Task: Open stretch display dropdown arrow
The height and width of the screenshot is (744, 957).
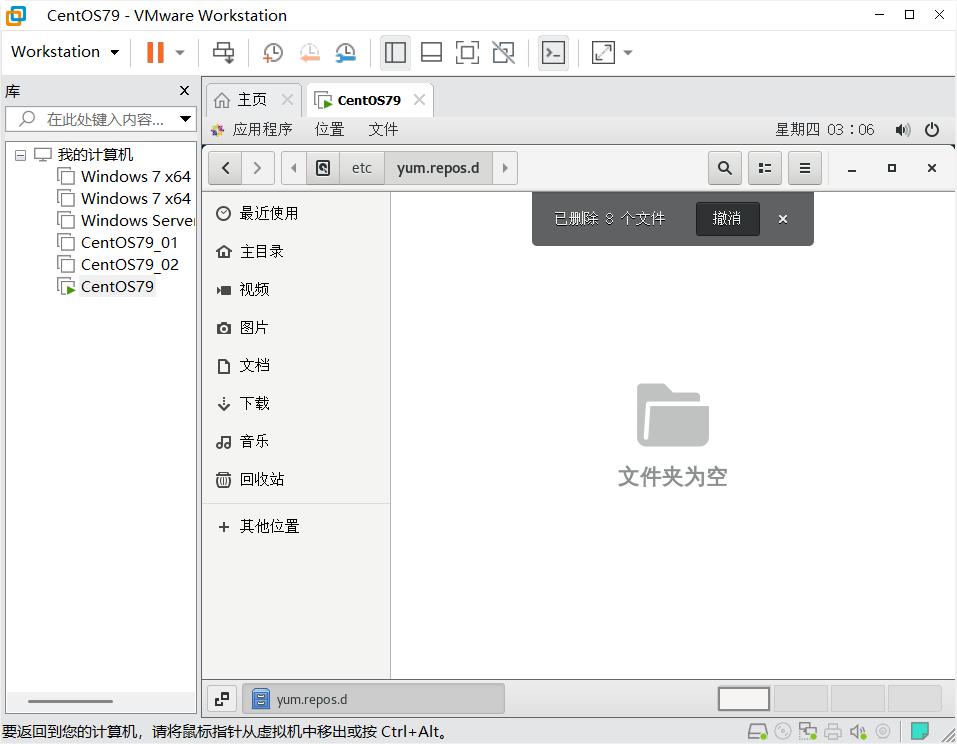Action: [x=628, y=52]
